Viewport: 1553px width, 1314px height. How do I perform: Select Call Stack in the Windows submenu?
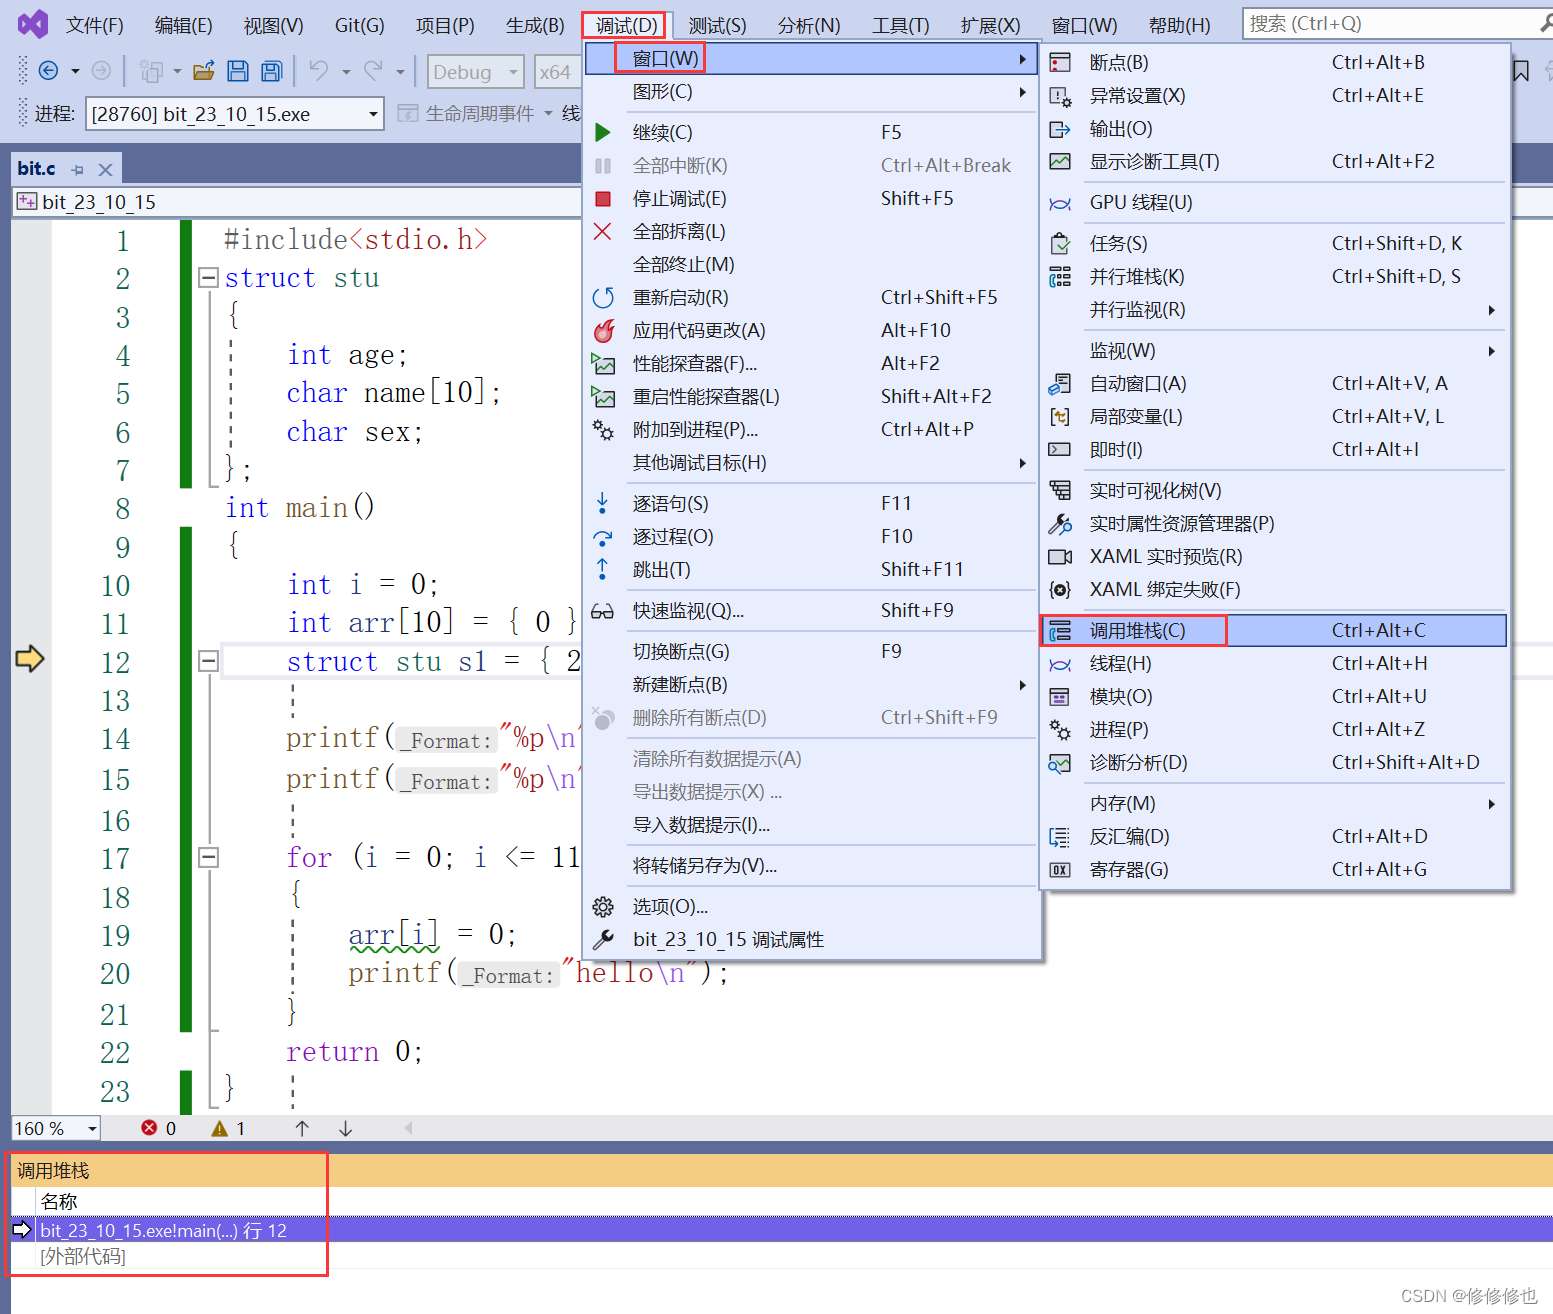click(1137, 631)
